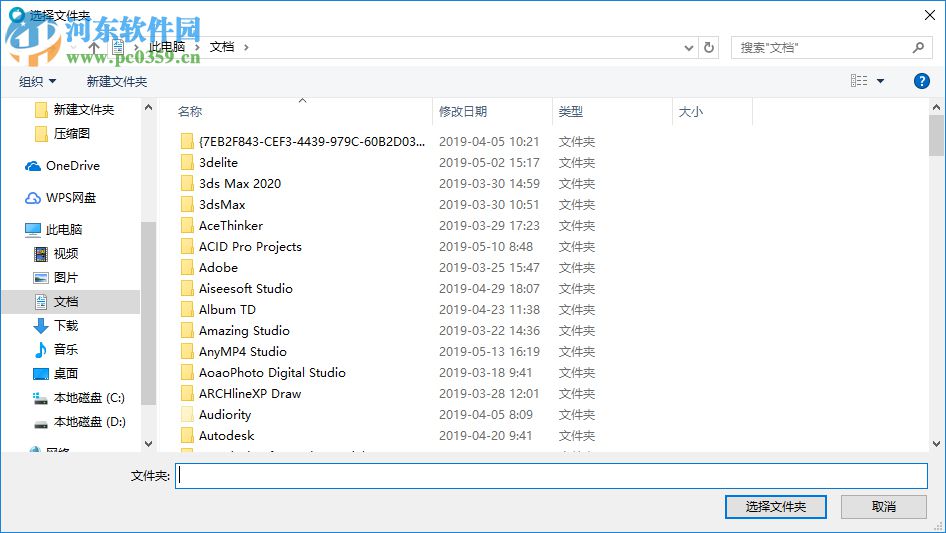946x533 pixels.
Task: Click the folder icon of Autodesk
Action: (187, 435)
